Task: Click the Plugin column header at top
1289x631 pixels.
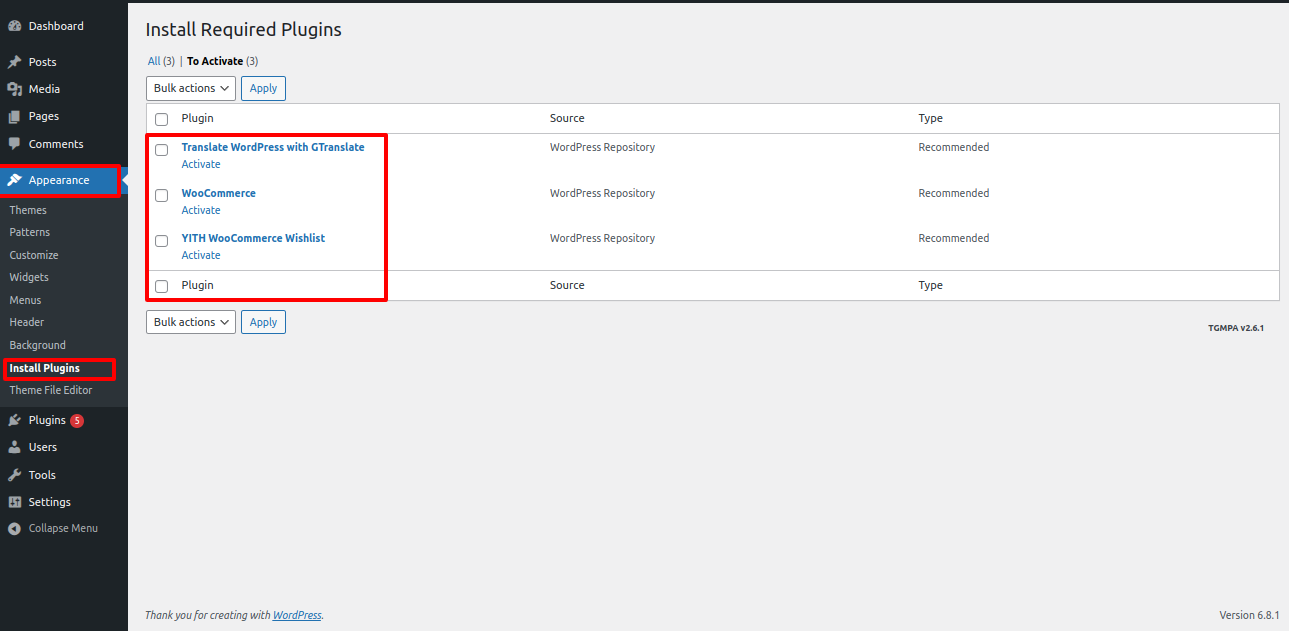Action: pyautogui.click(x=198, y=118)
